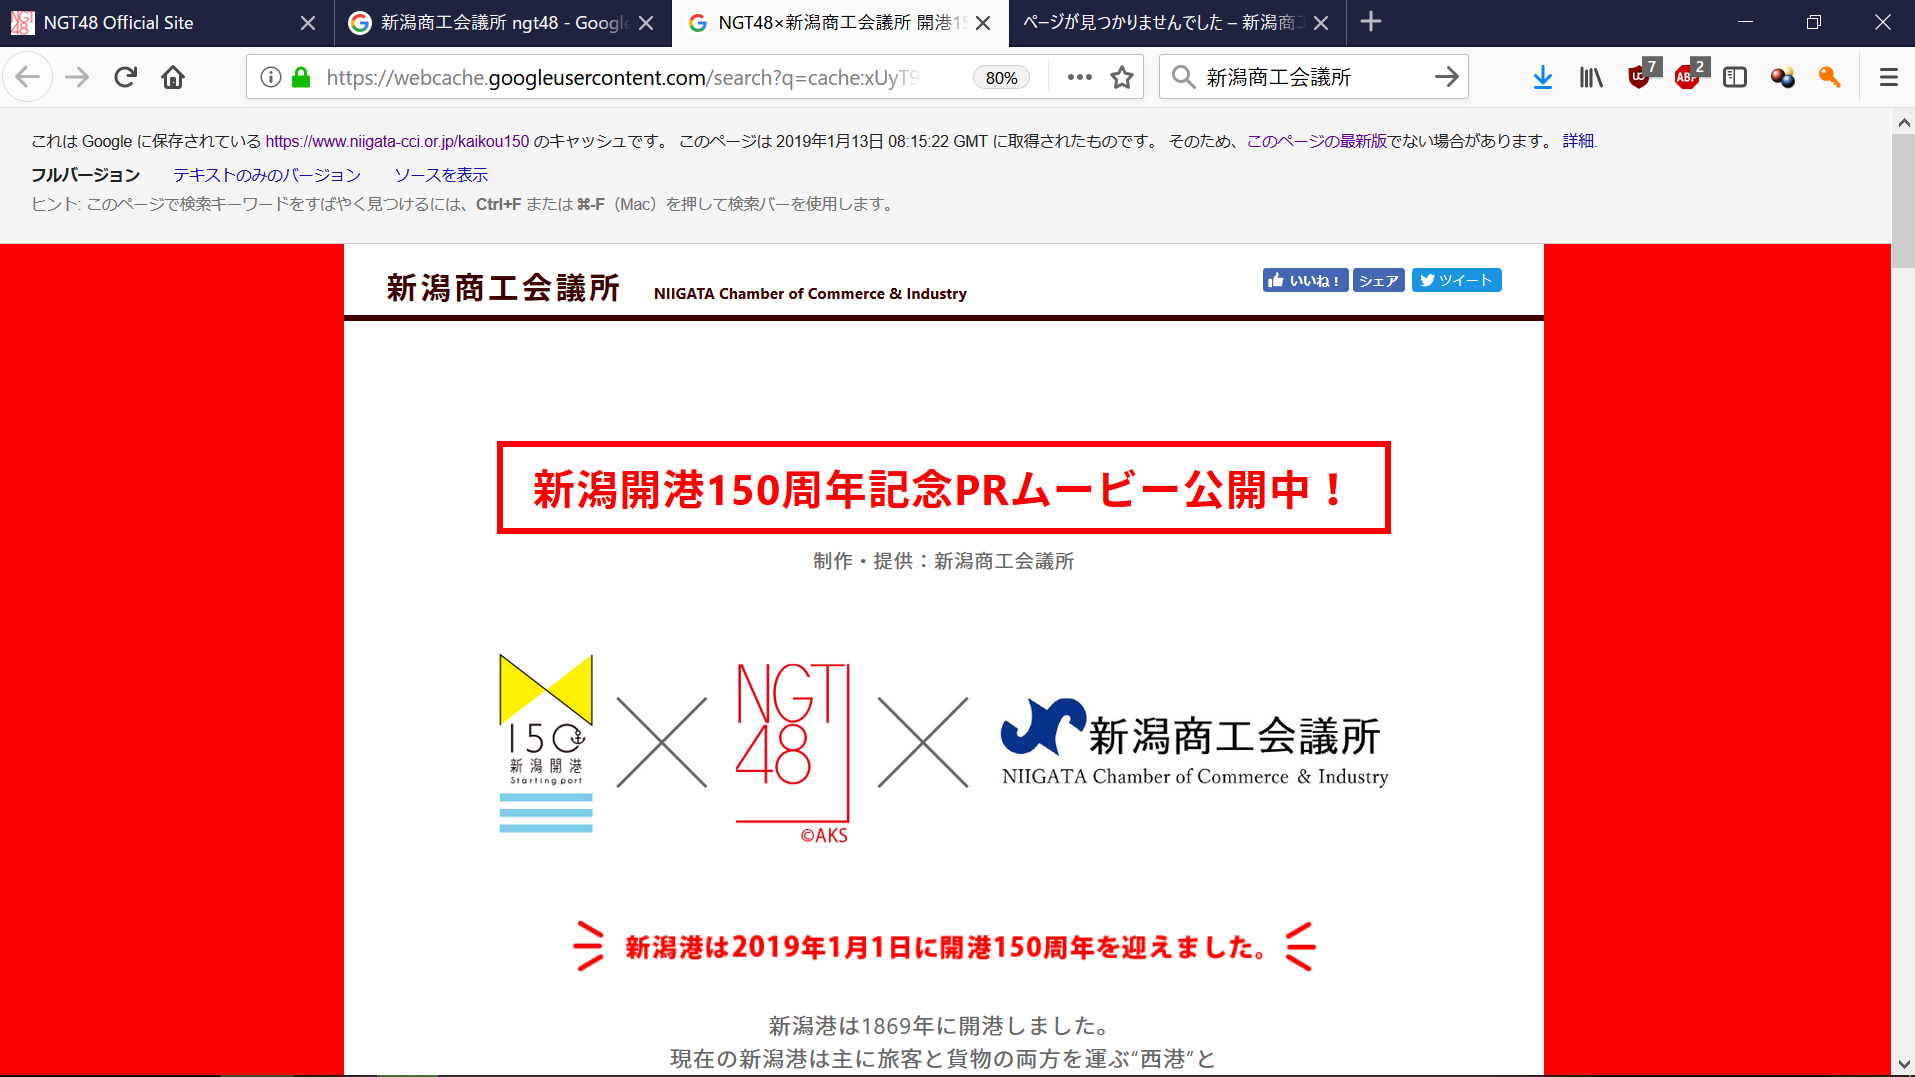
Task: Click the Niigata Chamber of Commerce logo image
Action: click(x=1195, y=743)
